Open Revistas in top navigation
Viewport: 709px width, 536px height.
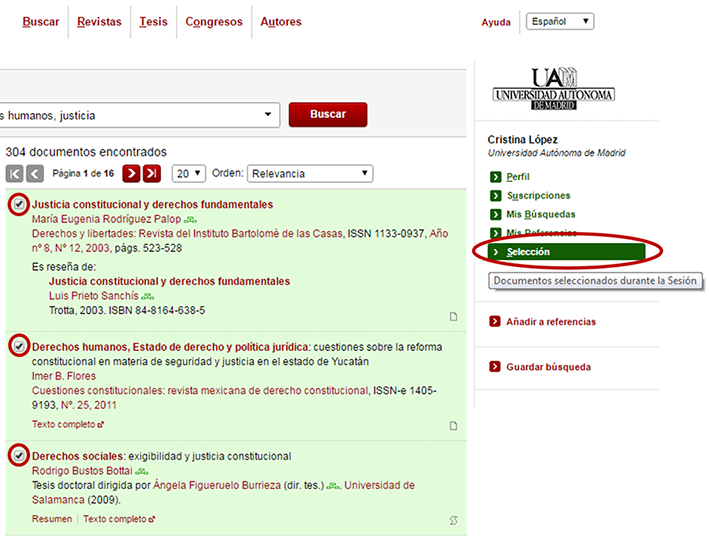[x=99, y=22]
